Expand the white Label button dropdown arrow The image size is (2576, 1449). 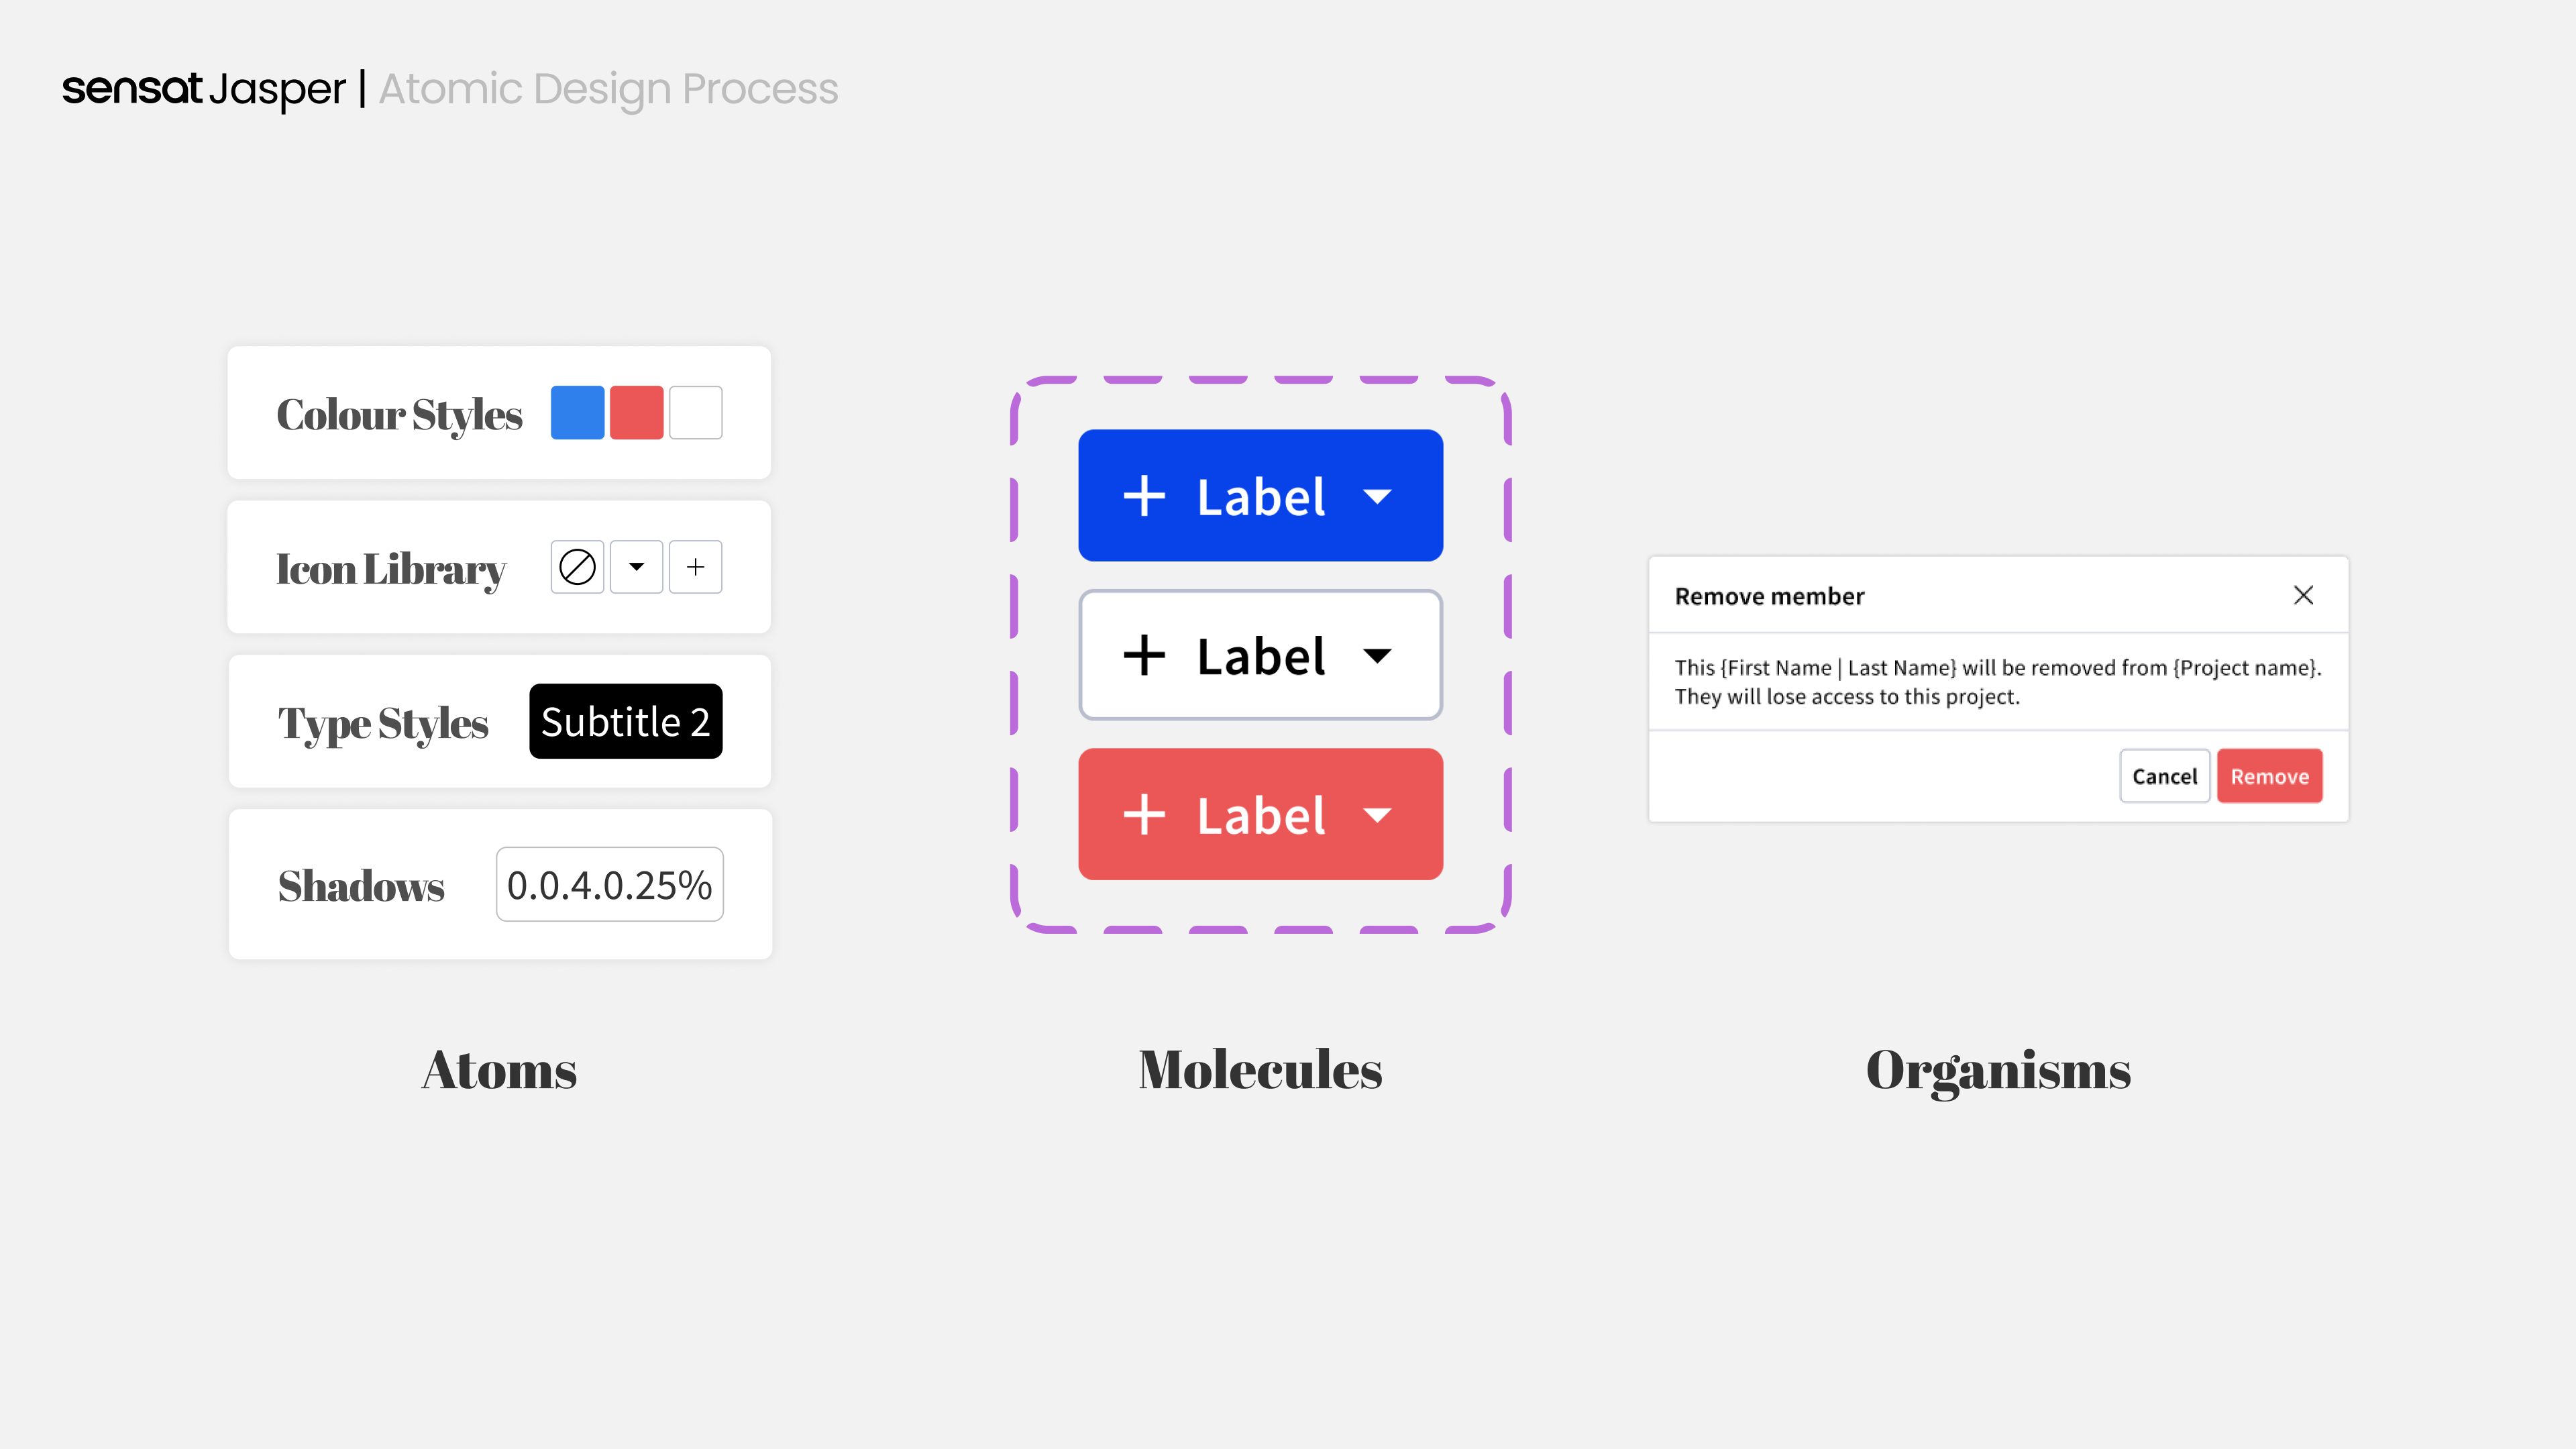tap(1377, 656)
